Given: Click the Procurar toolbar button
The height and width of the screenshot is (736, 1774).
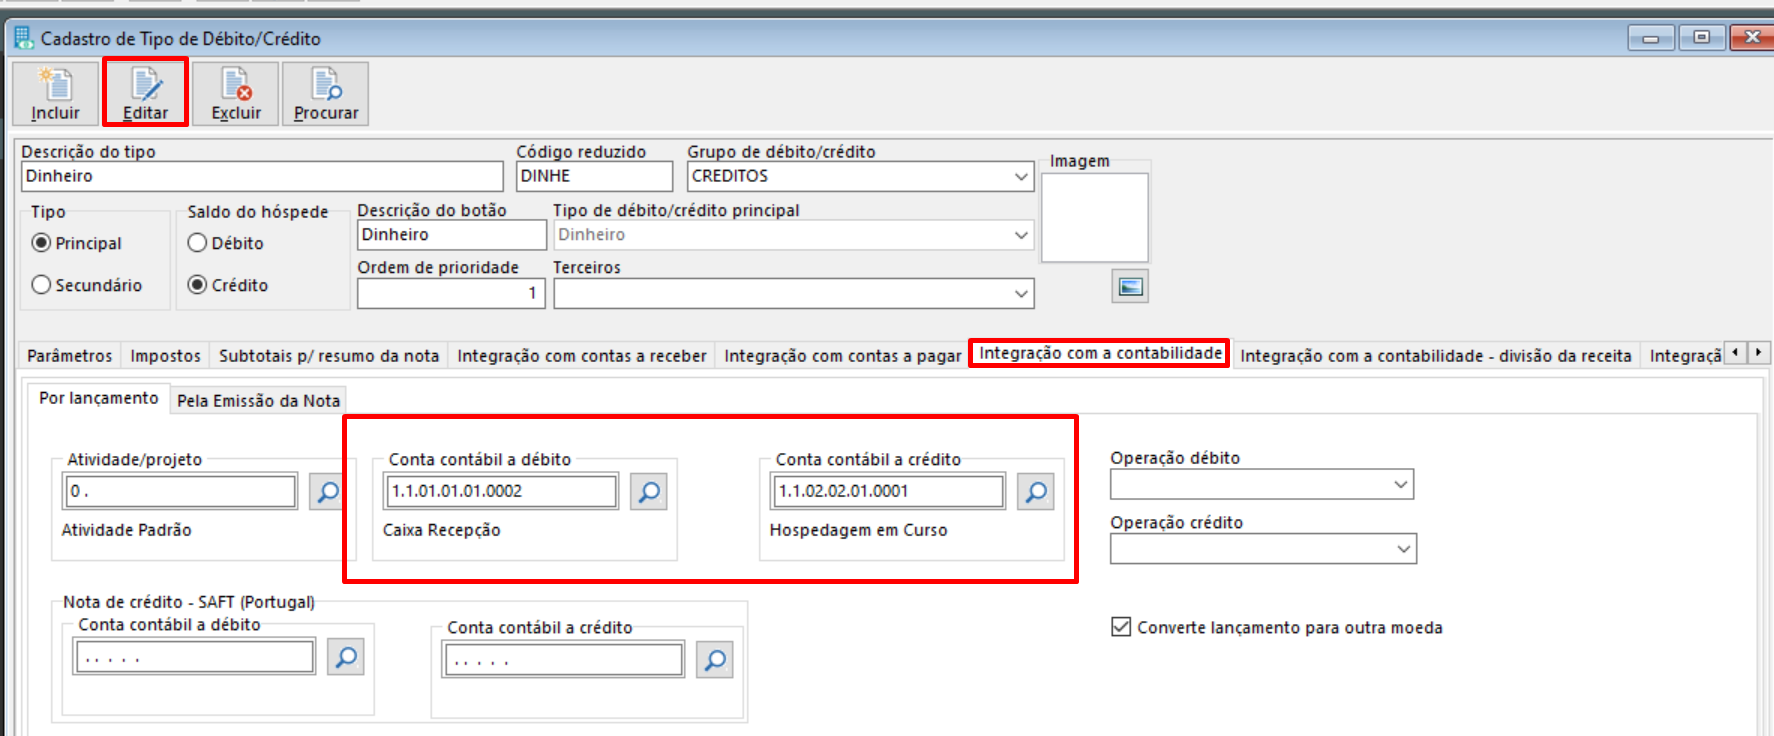Looking at the screenshot, I should tap(326, 94).
